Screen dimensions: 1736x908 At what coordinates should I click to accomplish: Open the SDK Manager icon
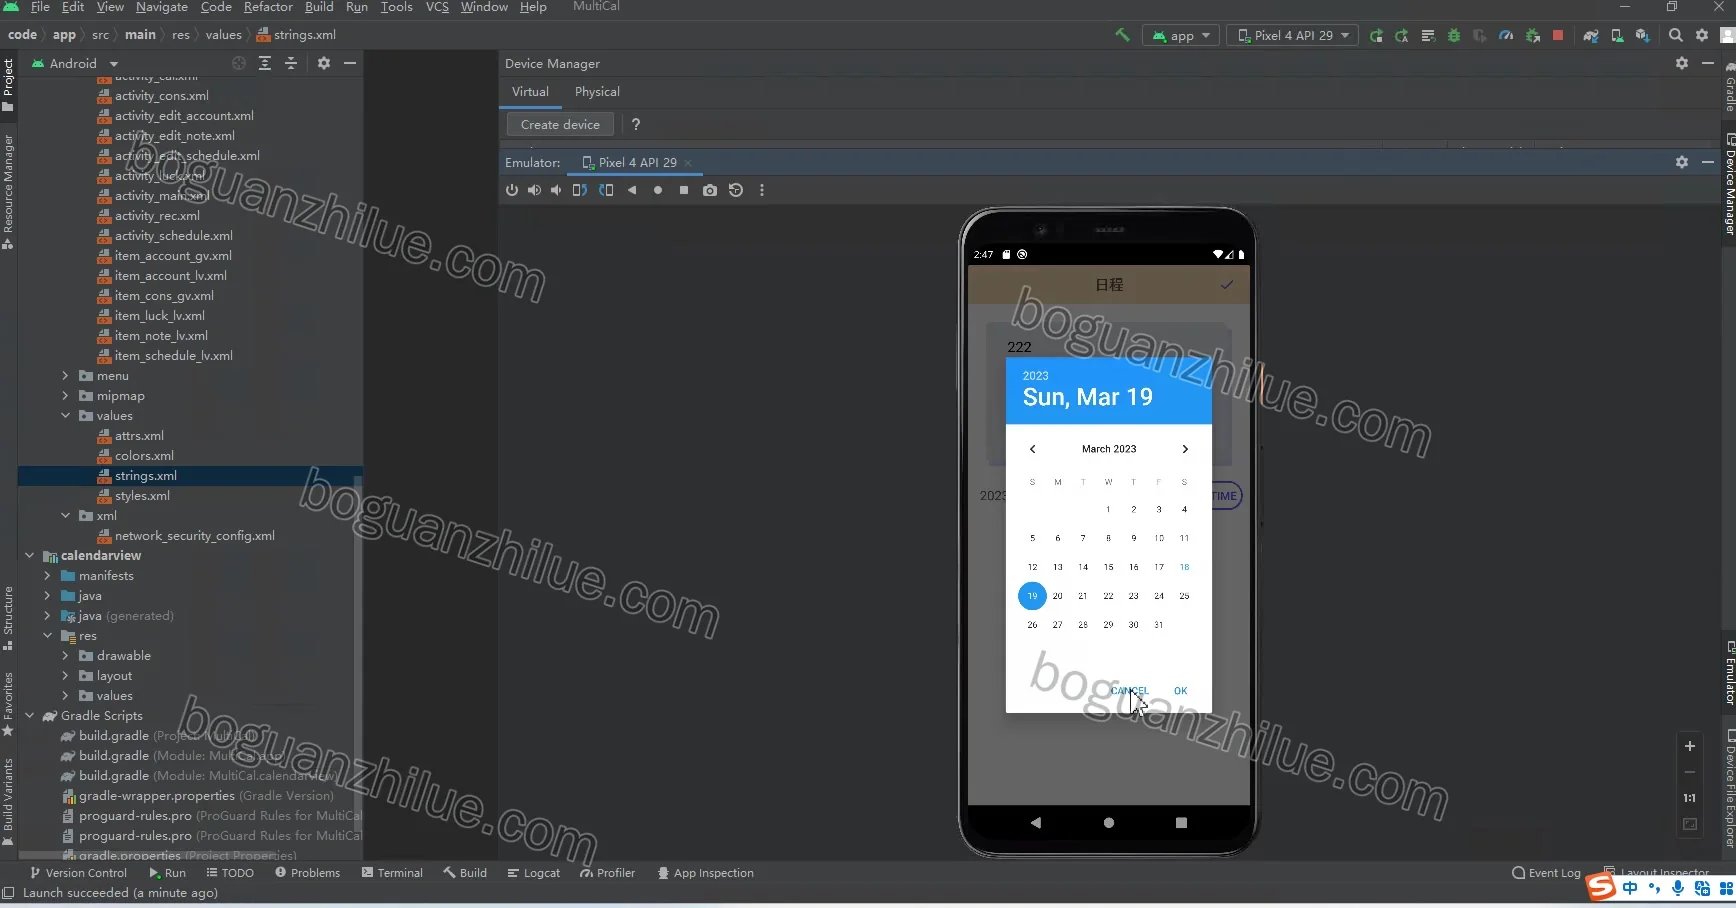[1642, 35]
